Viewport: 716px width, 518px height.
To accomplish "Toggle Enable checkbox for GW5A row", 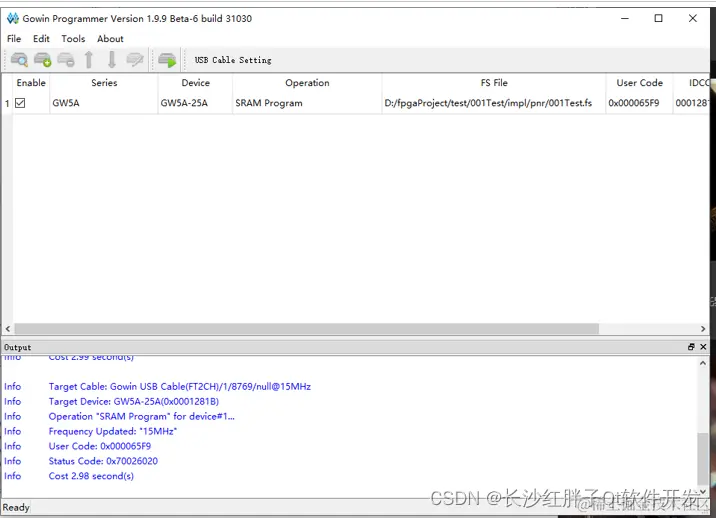I will point(20,103).
